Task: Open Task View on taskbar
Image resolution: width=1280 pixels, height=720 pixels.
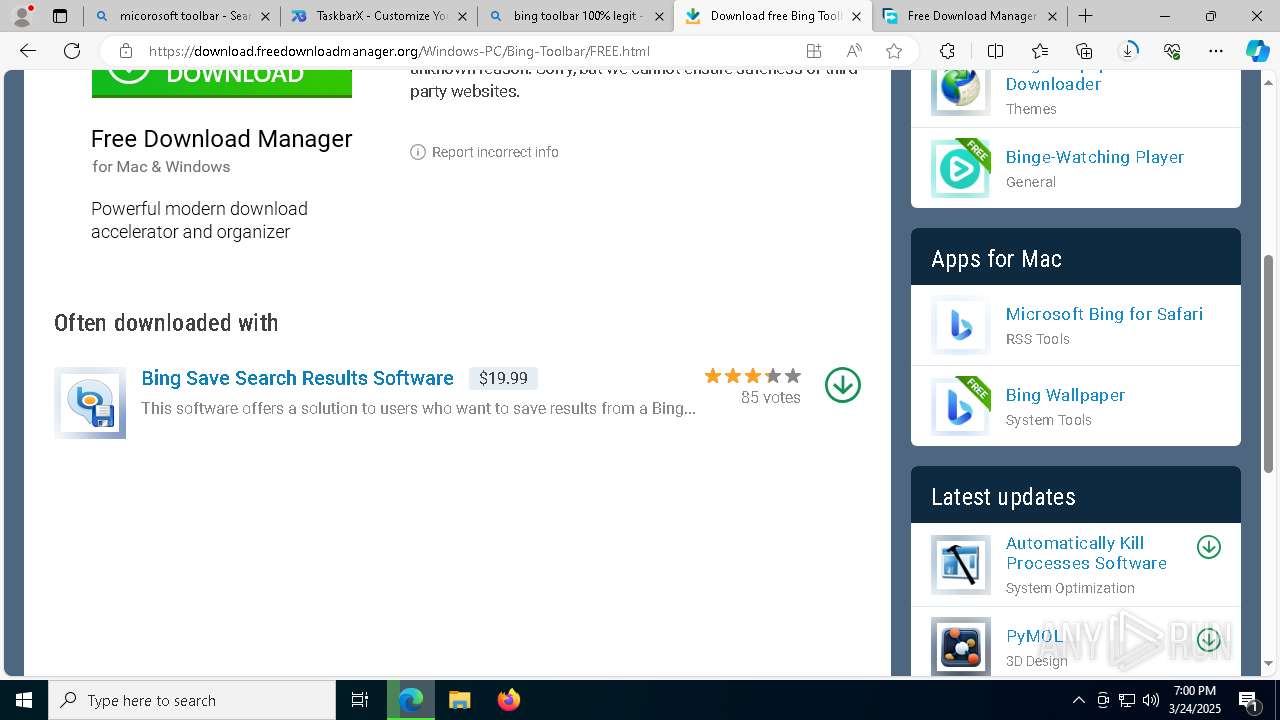Action: point(360,700)
